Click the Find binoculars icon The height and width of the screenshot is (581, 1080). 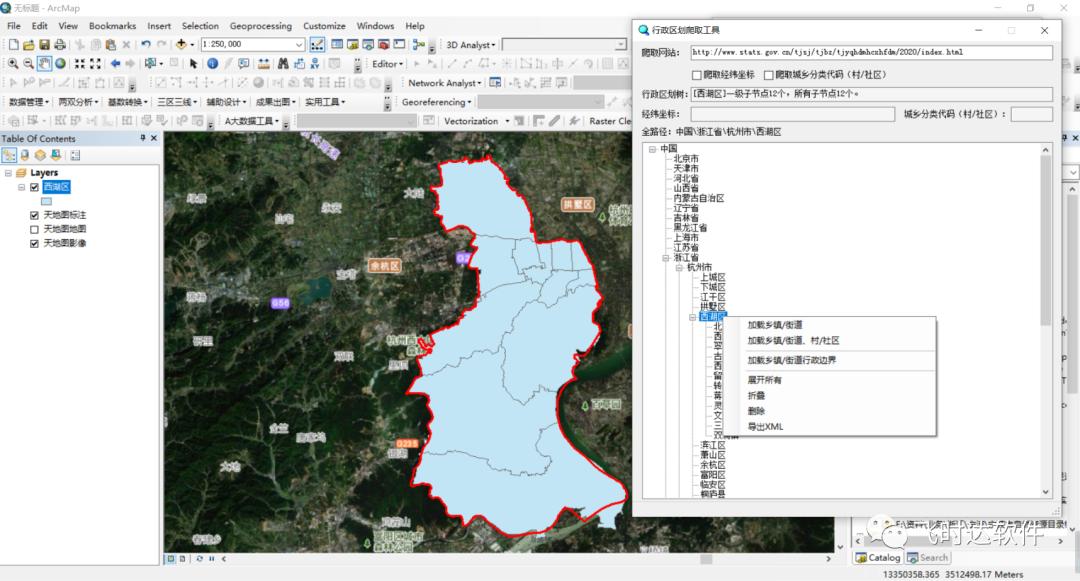click(x=282, y=64)
